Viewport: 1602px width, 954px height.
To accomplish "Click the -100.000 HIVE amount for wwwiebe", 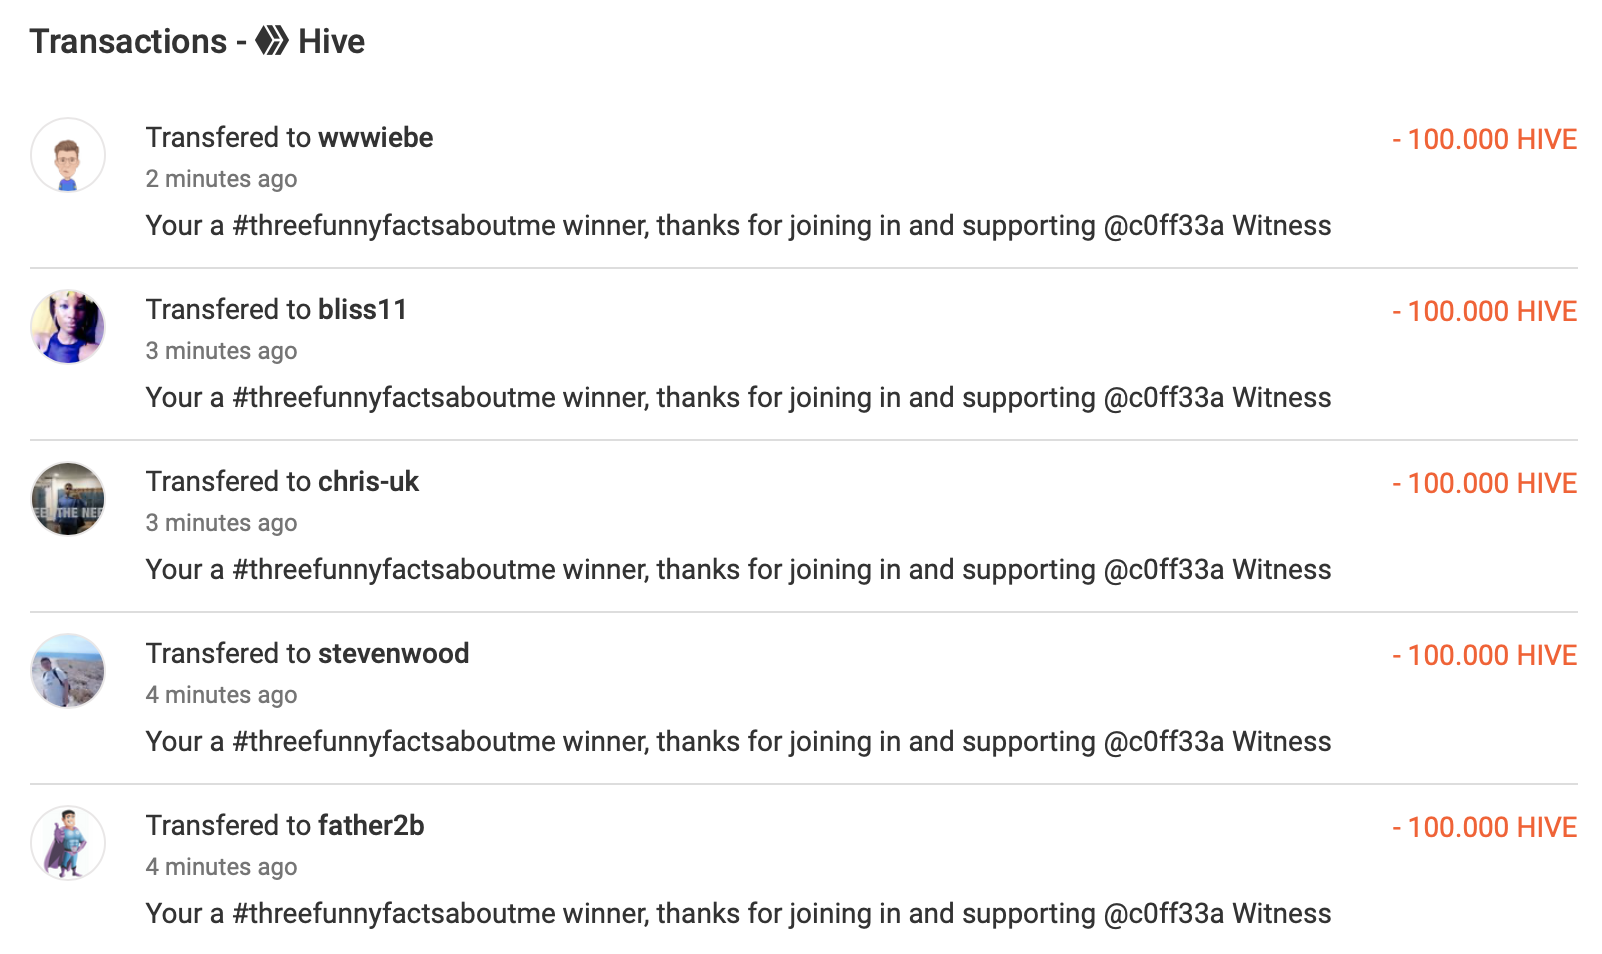I will pos(1484,139).
